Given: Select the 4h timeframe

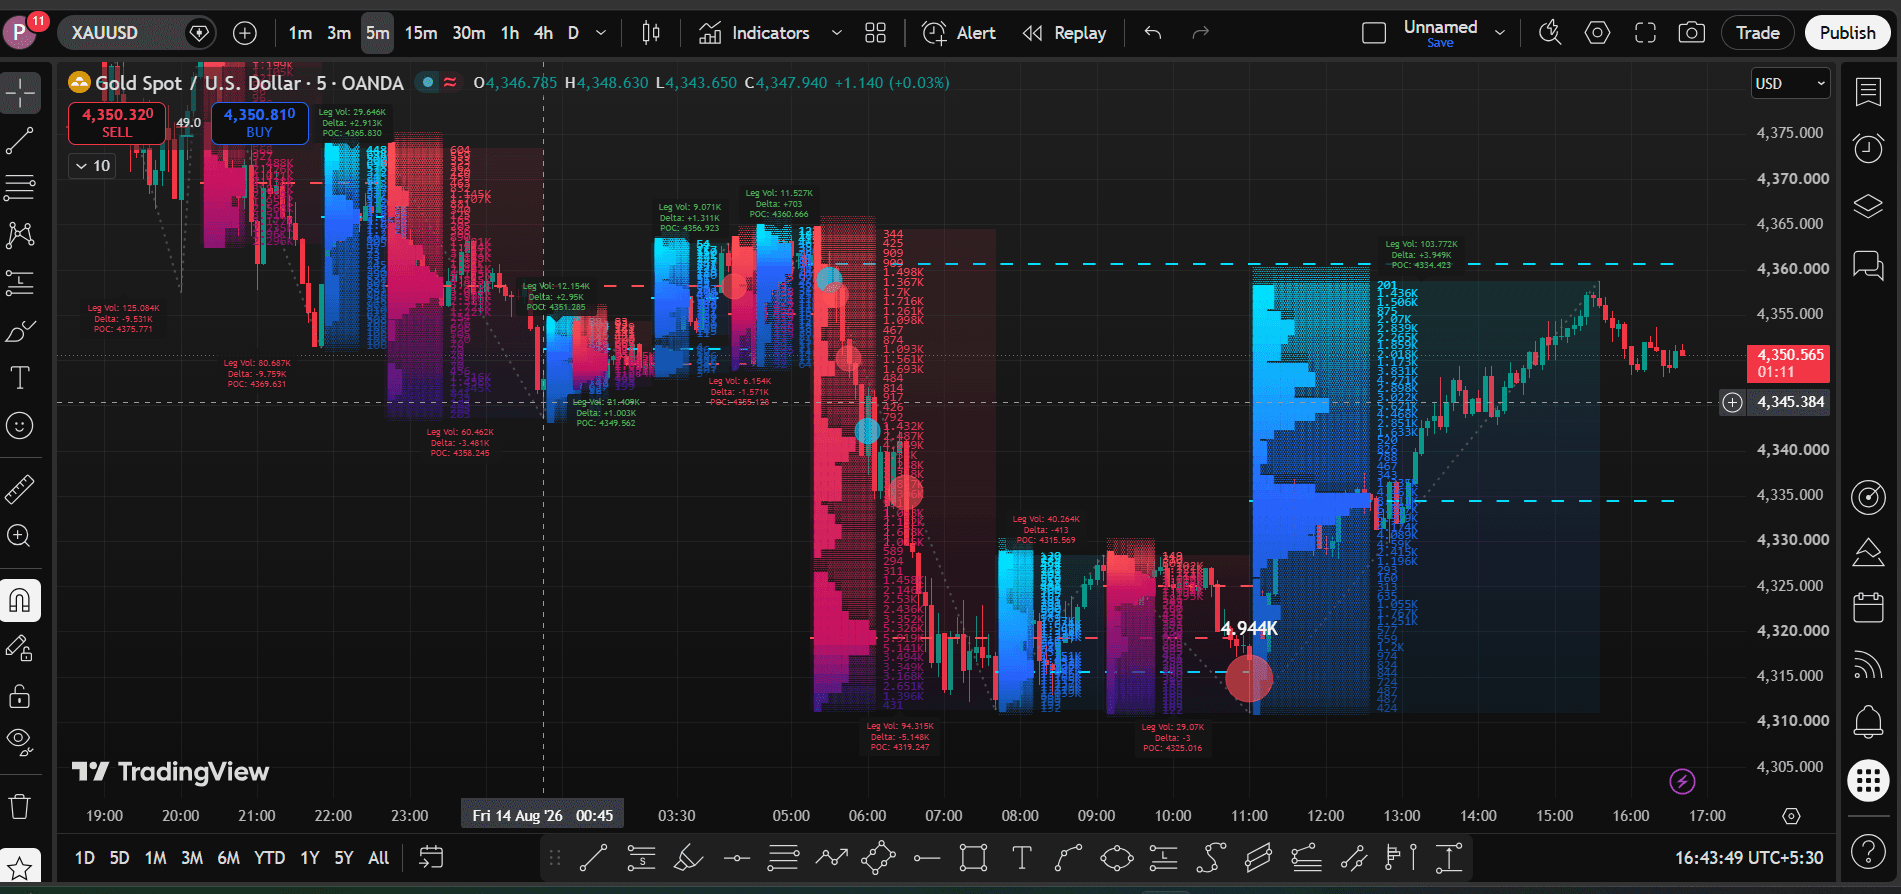Looking at the screenshot, I should click(x=543, y=33).
